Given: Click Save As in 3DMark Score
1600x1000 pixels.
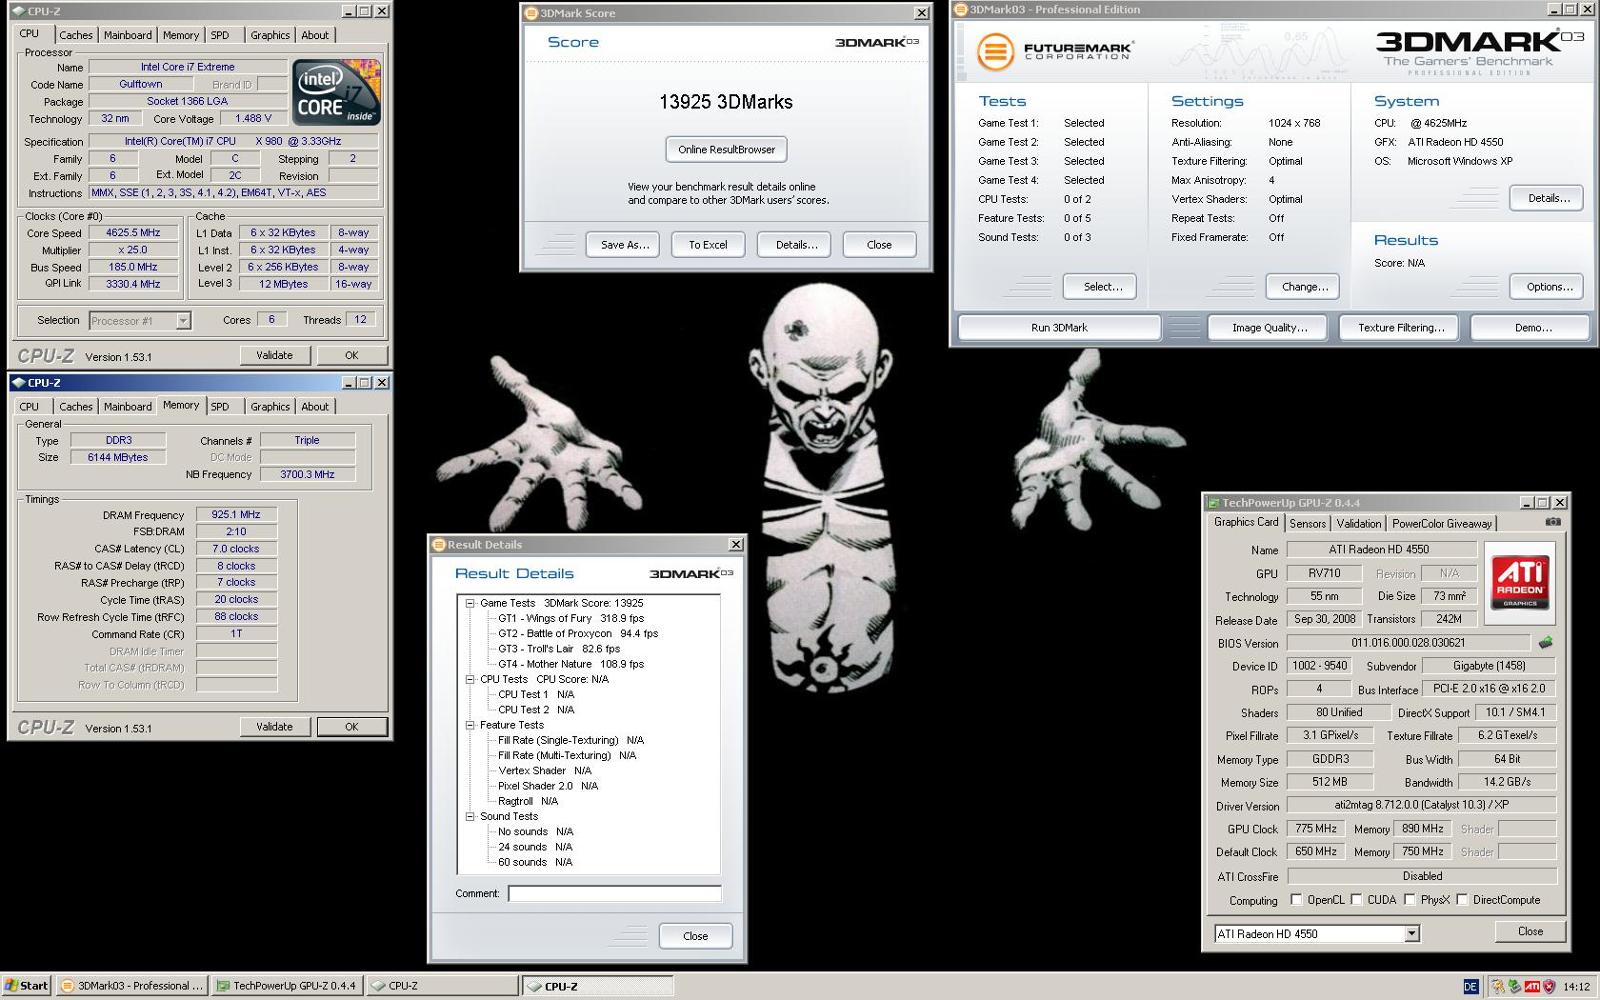Looking at the screenshot, I should [x=625, y=245].
